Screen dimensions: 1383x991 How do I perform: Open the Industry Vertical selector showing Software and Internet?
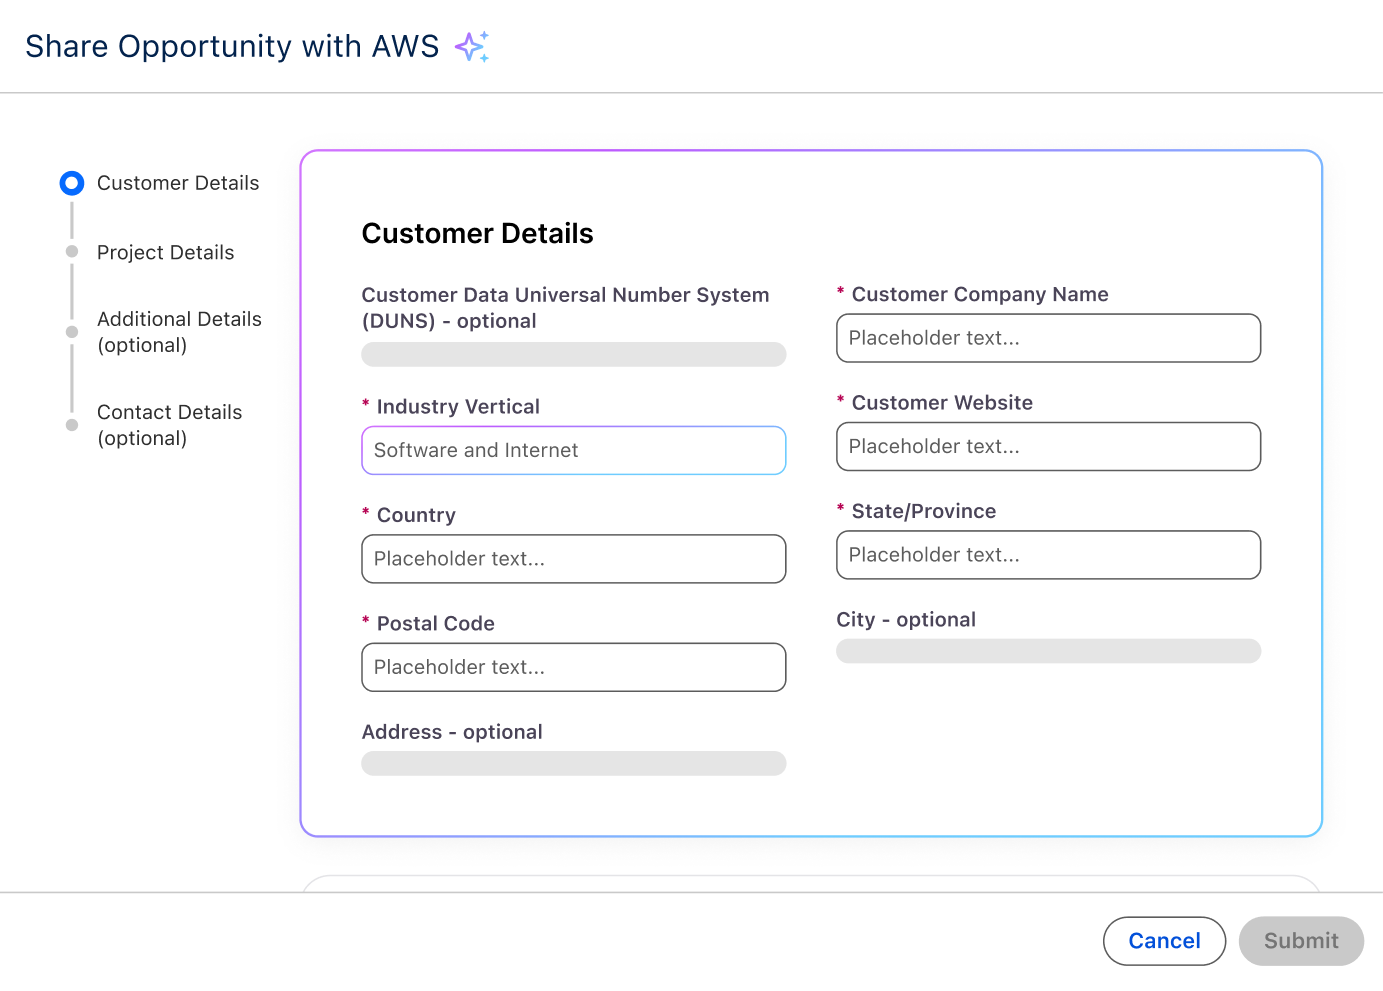(573, 450)
